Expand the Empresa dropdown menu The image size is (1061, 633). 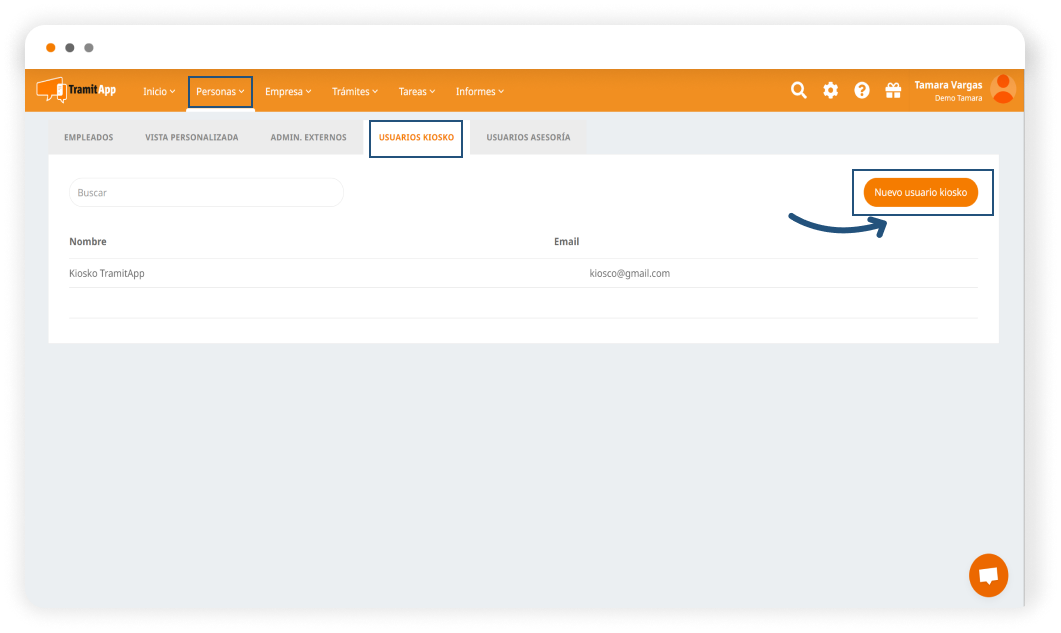click(x=288, y=91)
